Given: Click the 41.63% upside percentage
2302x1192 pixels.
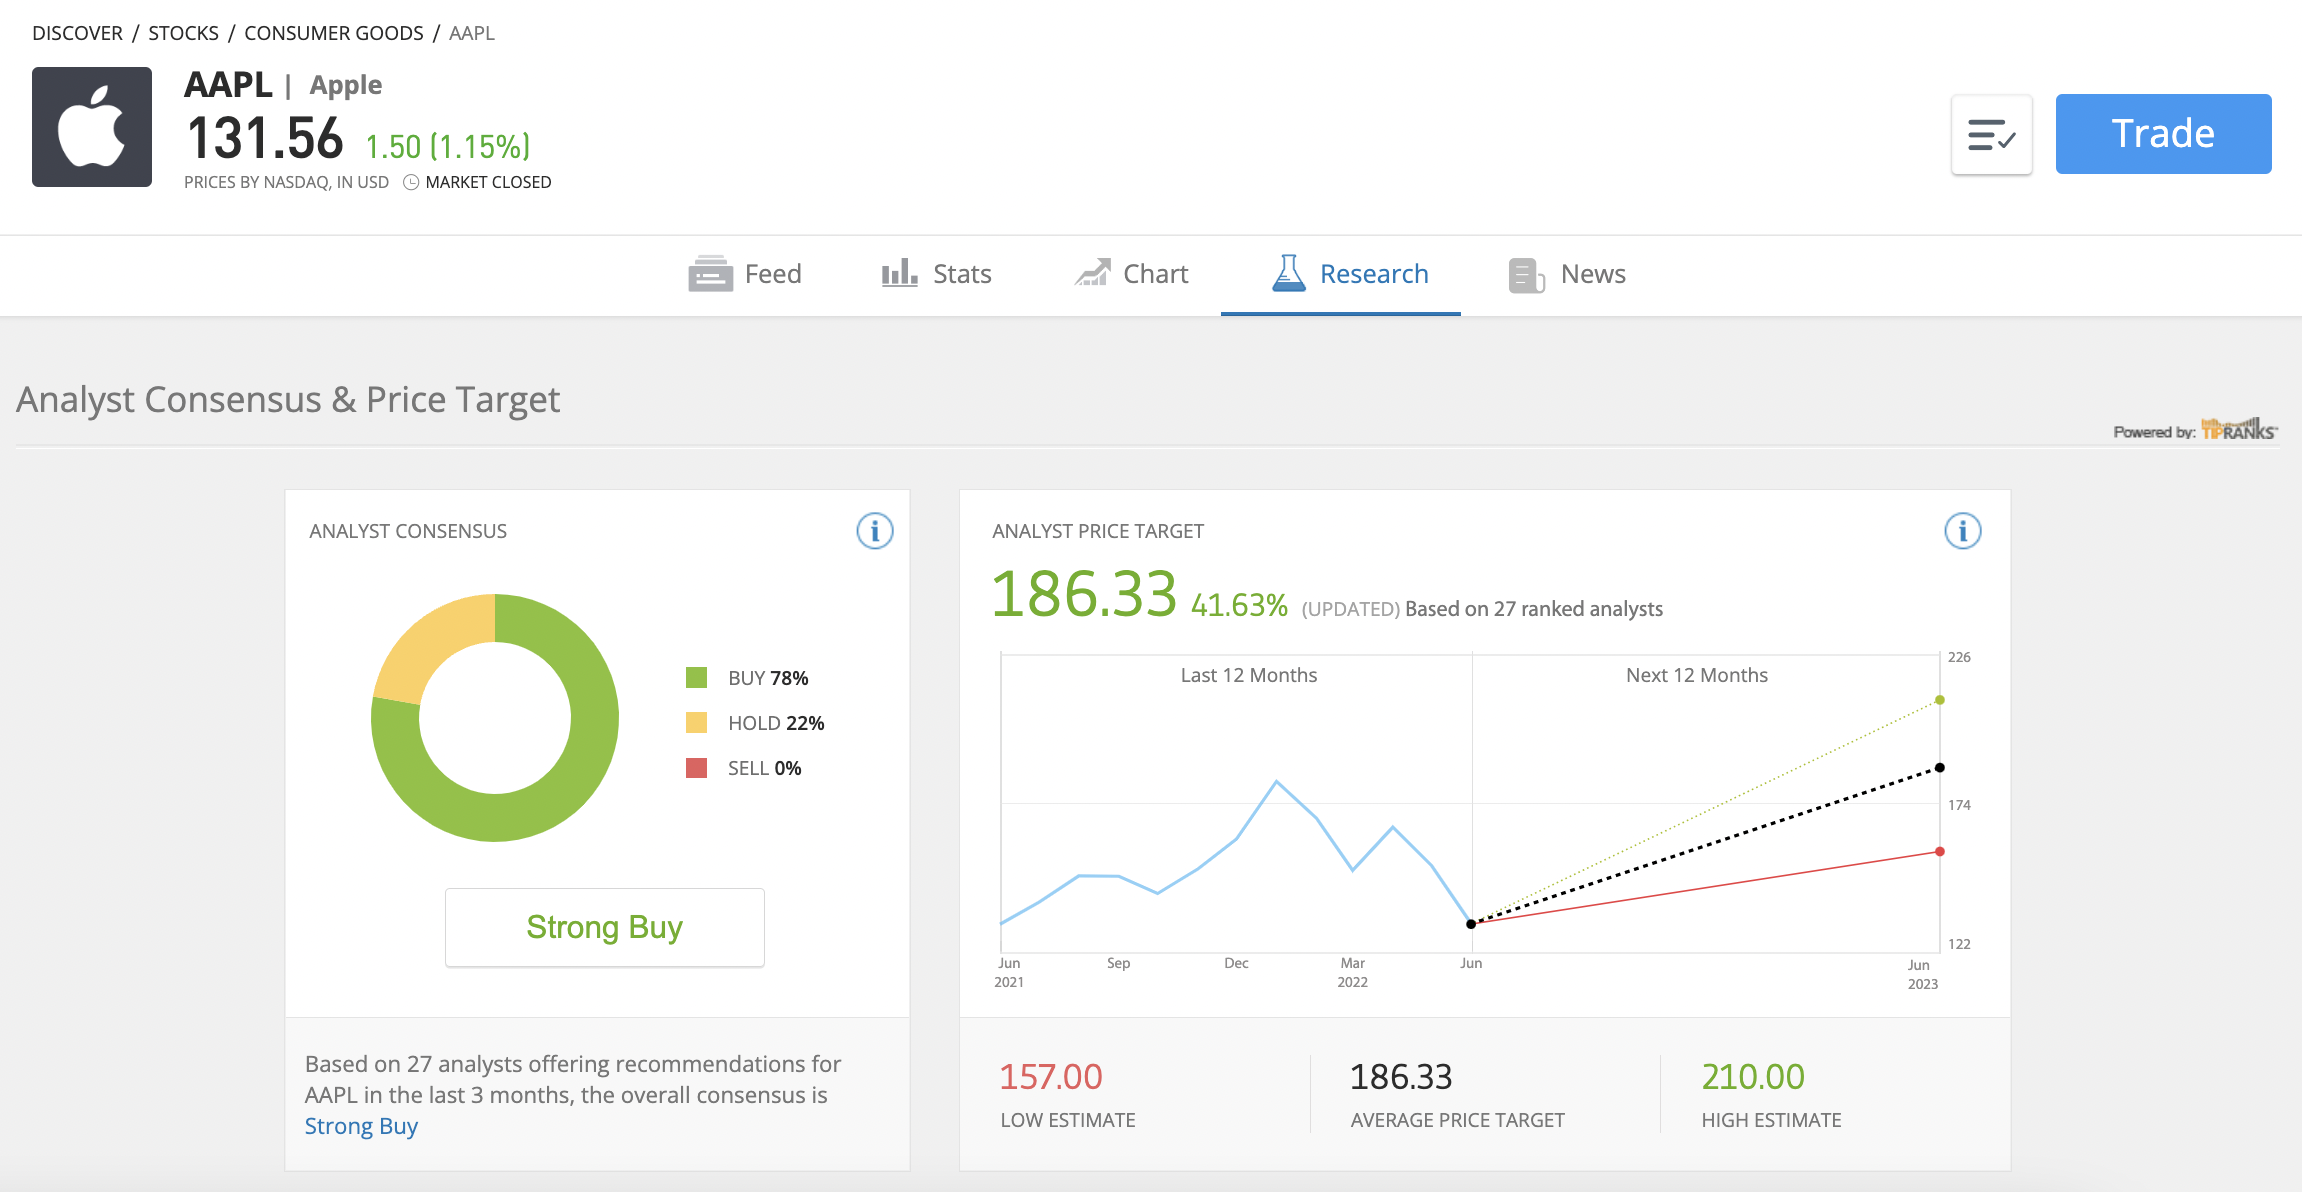Looking at the screenshot, I should 1239,605.
